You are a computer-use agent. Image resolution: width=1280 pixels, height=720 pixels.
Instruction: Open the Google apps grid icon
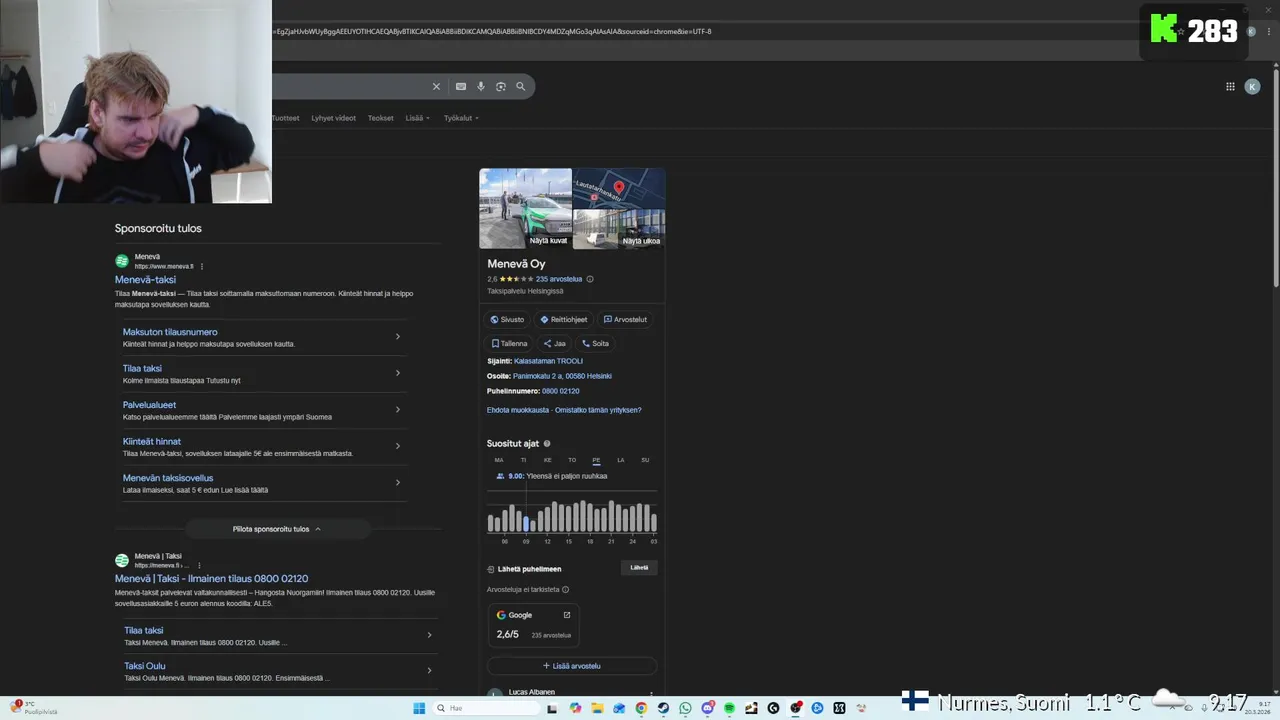pyautogui.click(x=1230, y=87)
